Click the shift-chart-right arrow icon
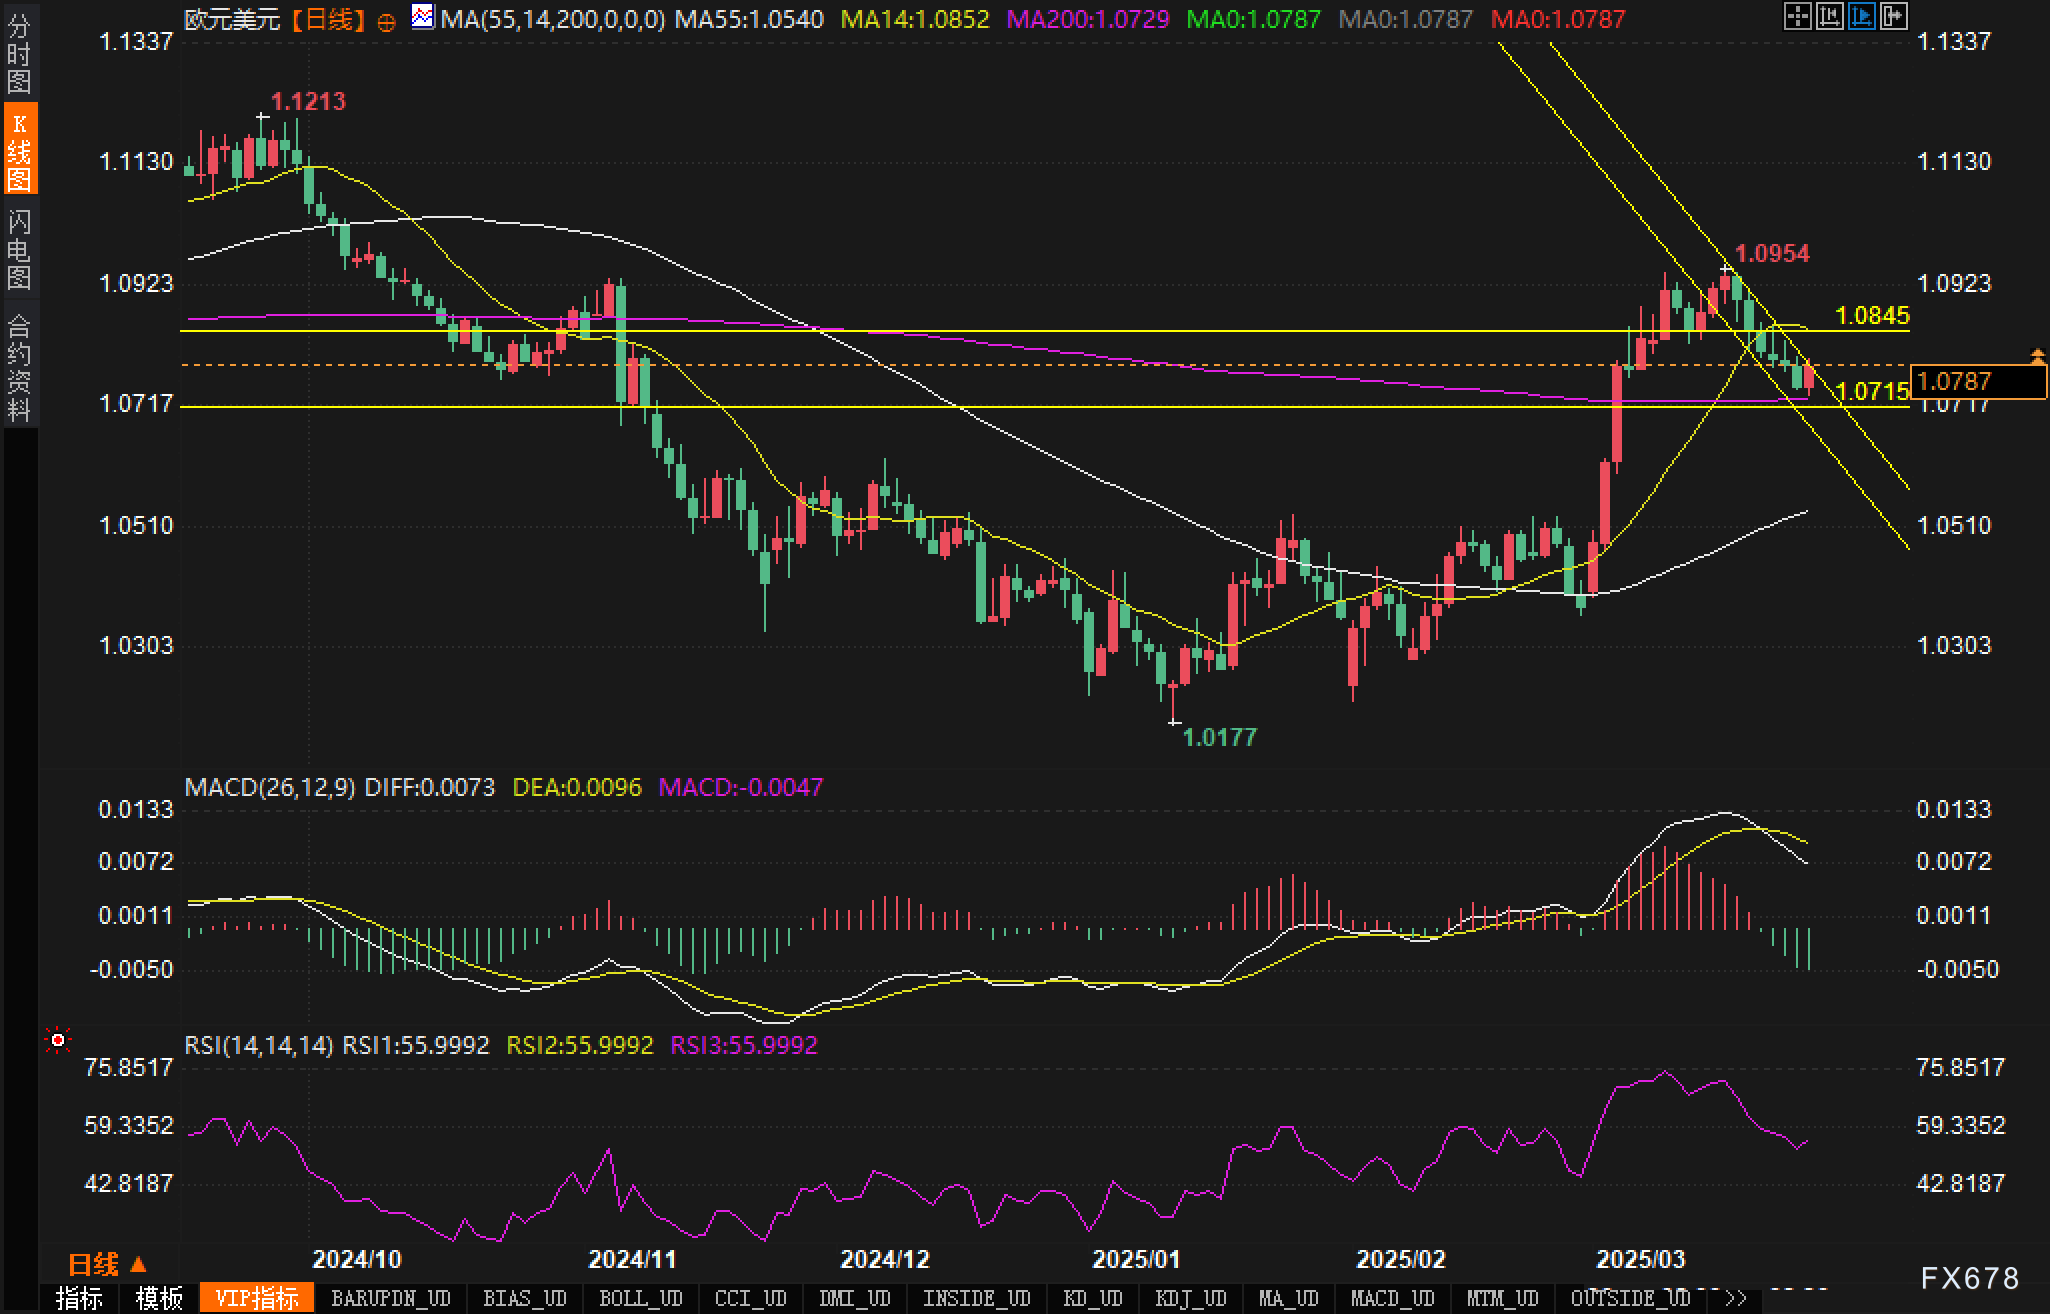Viewport: 2050px width, 1314px height. point(1894,16)
